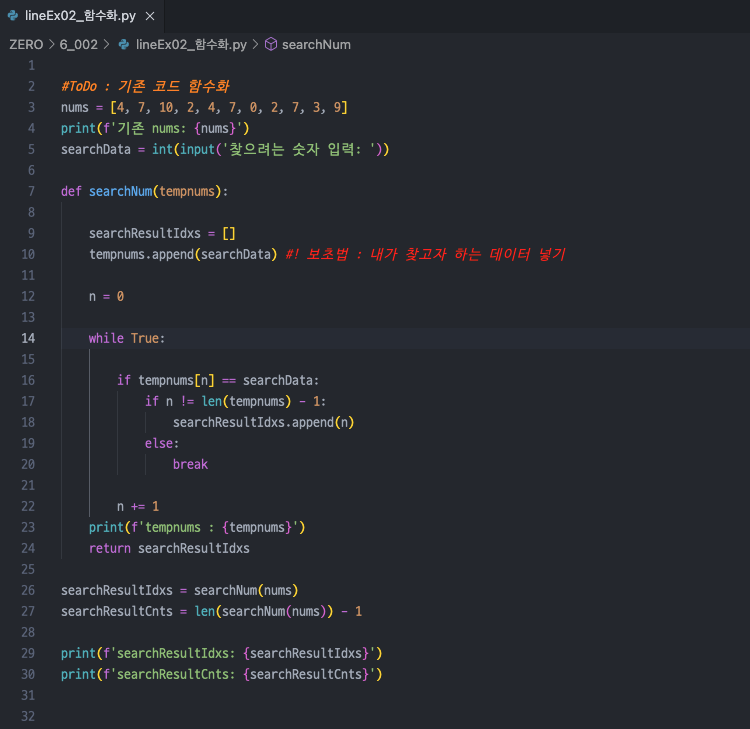The height and width of the screenshot is (729, 750).
Task: Click the searchData input line
Action: tap(225, 149)
